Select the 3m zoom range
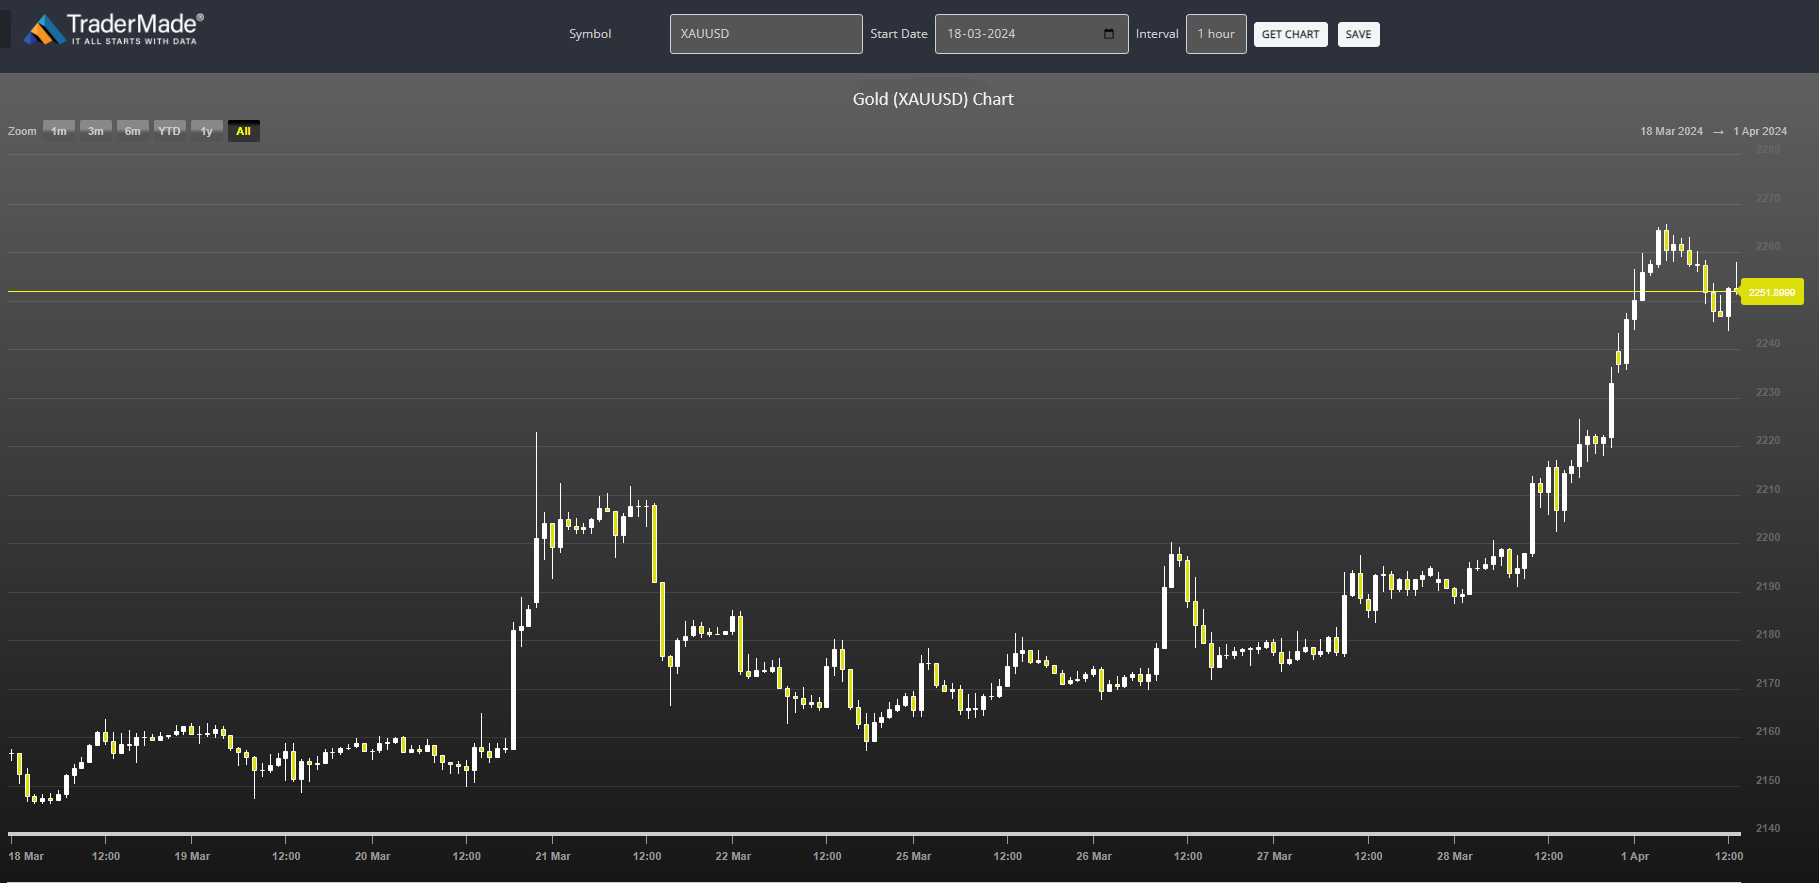The height and width of the screenshot is (883, 1819). pos(96,131)
